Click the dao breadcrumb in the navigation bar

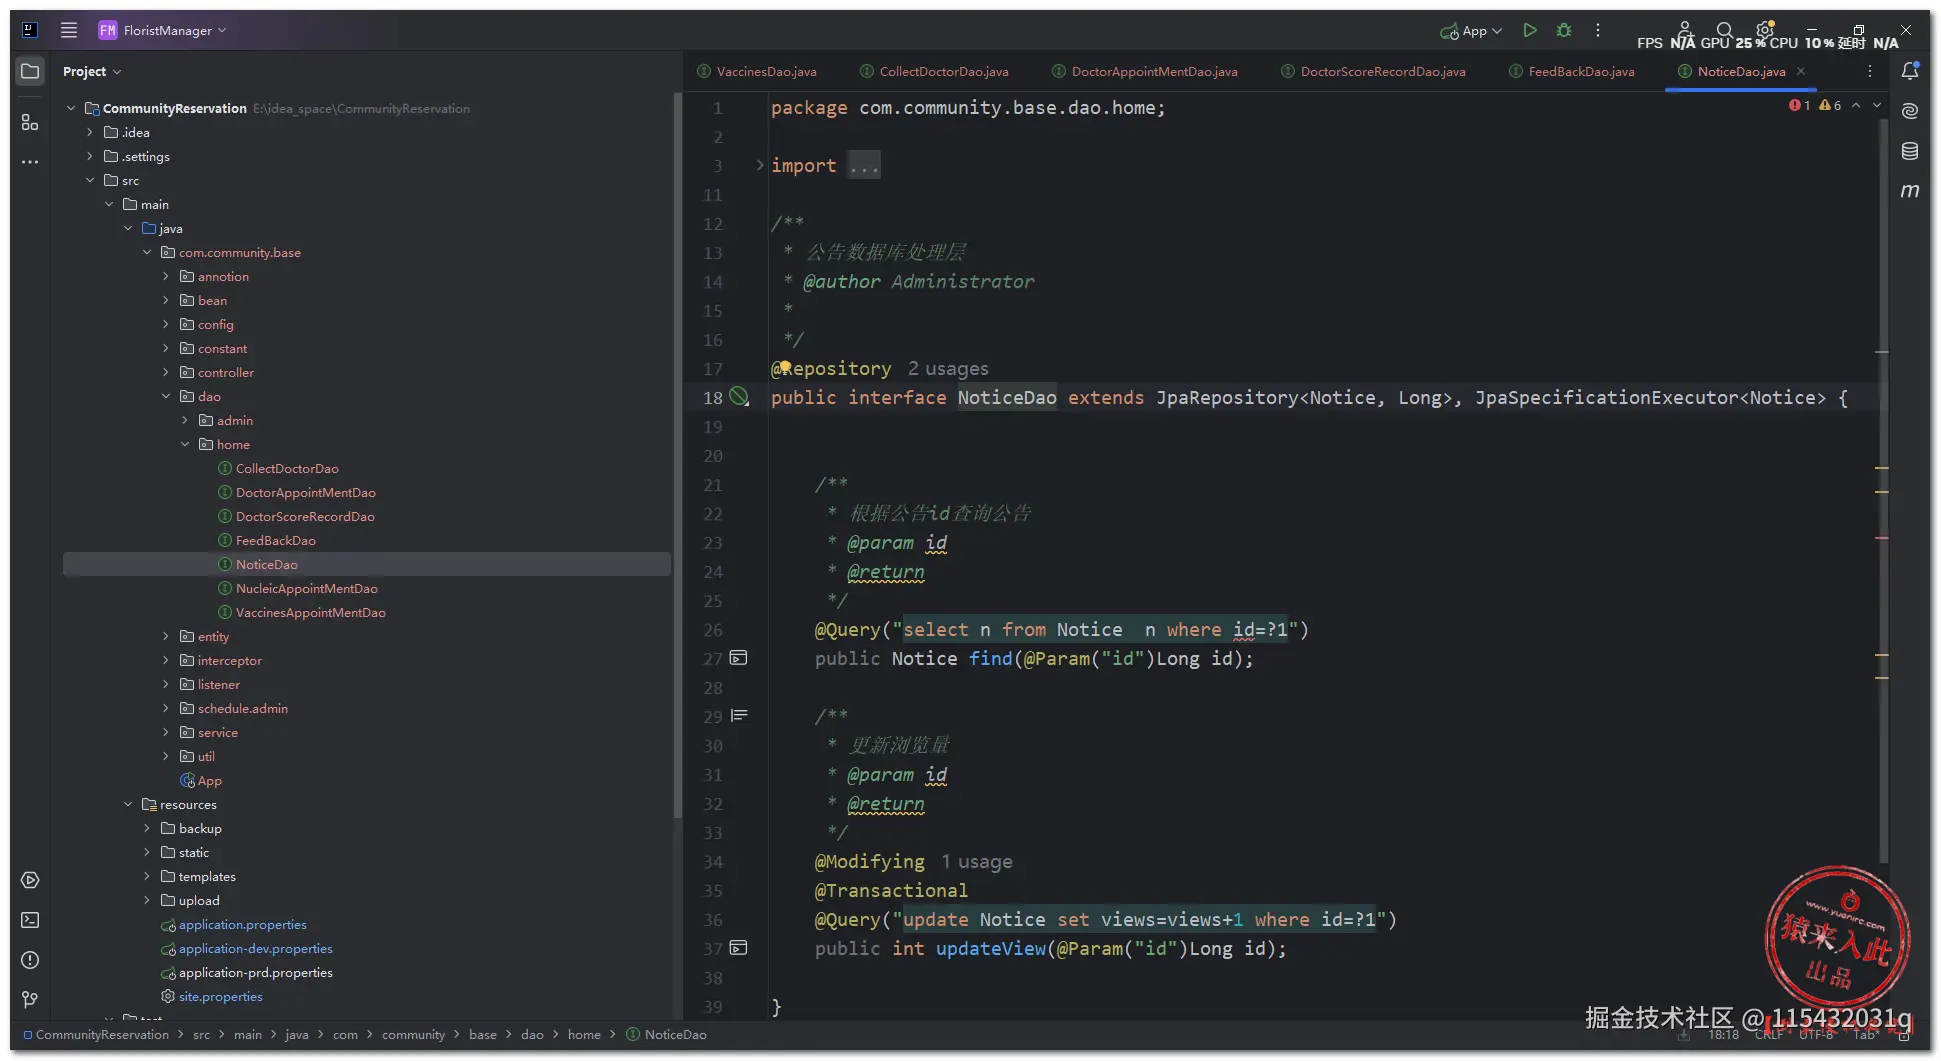(532, 1035)
